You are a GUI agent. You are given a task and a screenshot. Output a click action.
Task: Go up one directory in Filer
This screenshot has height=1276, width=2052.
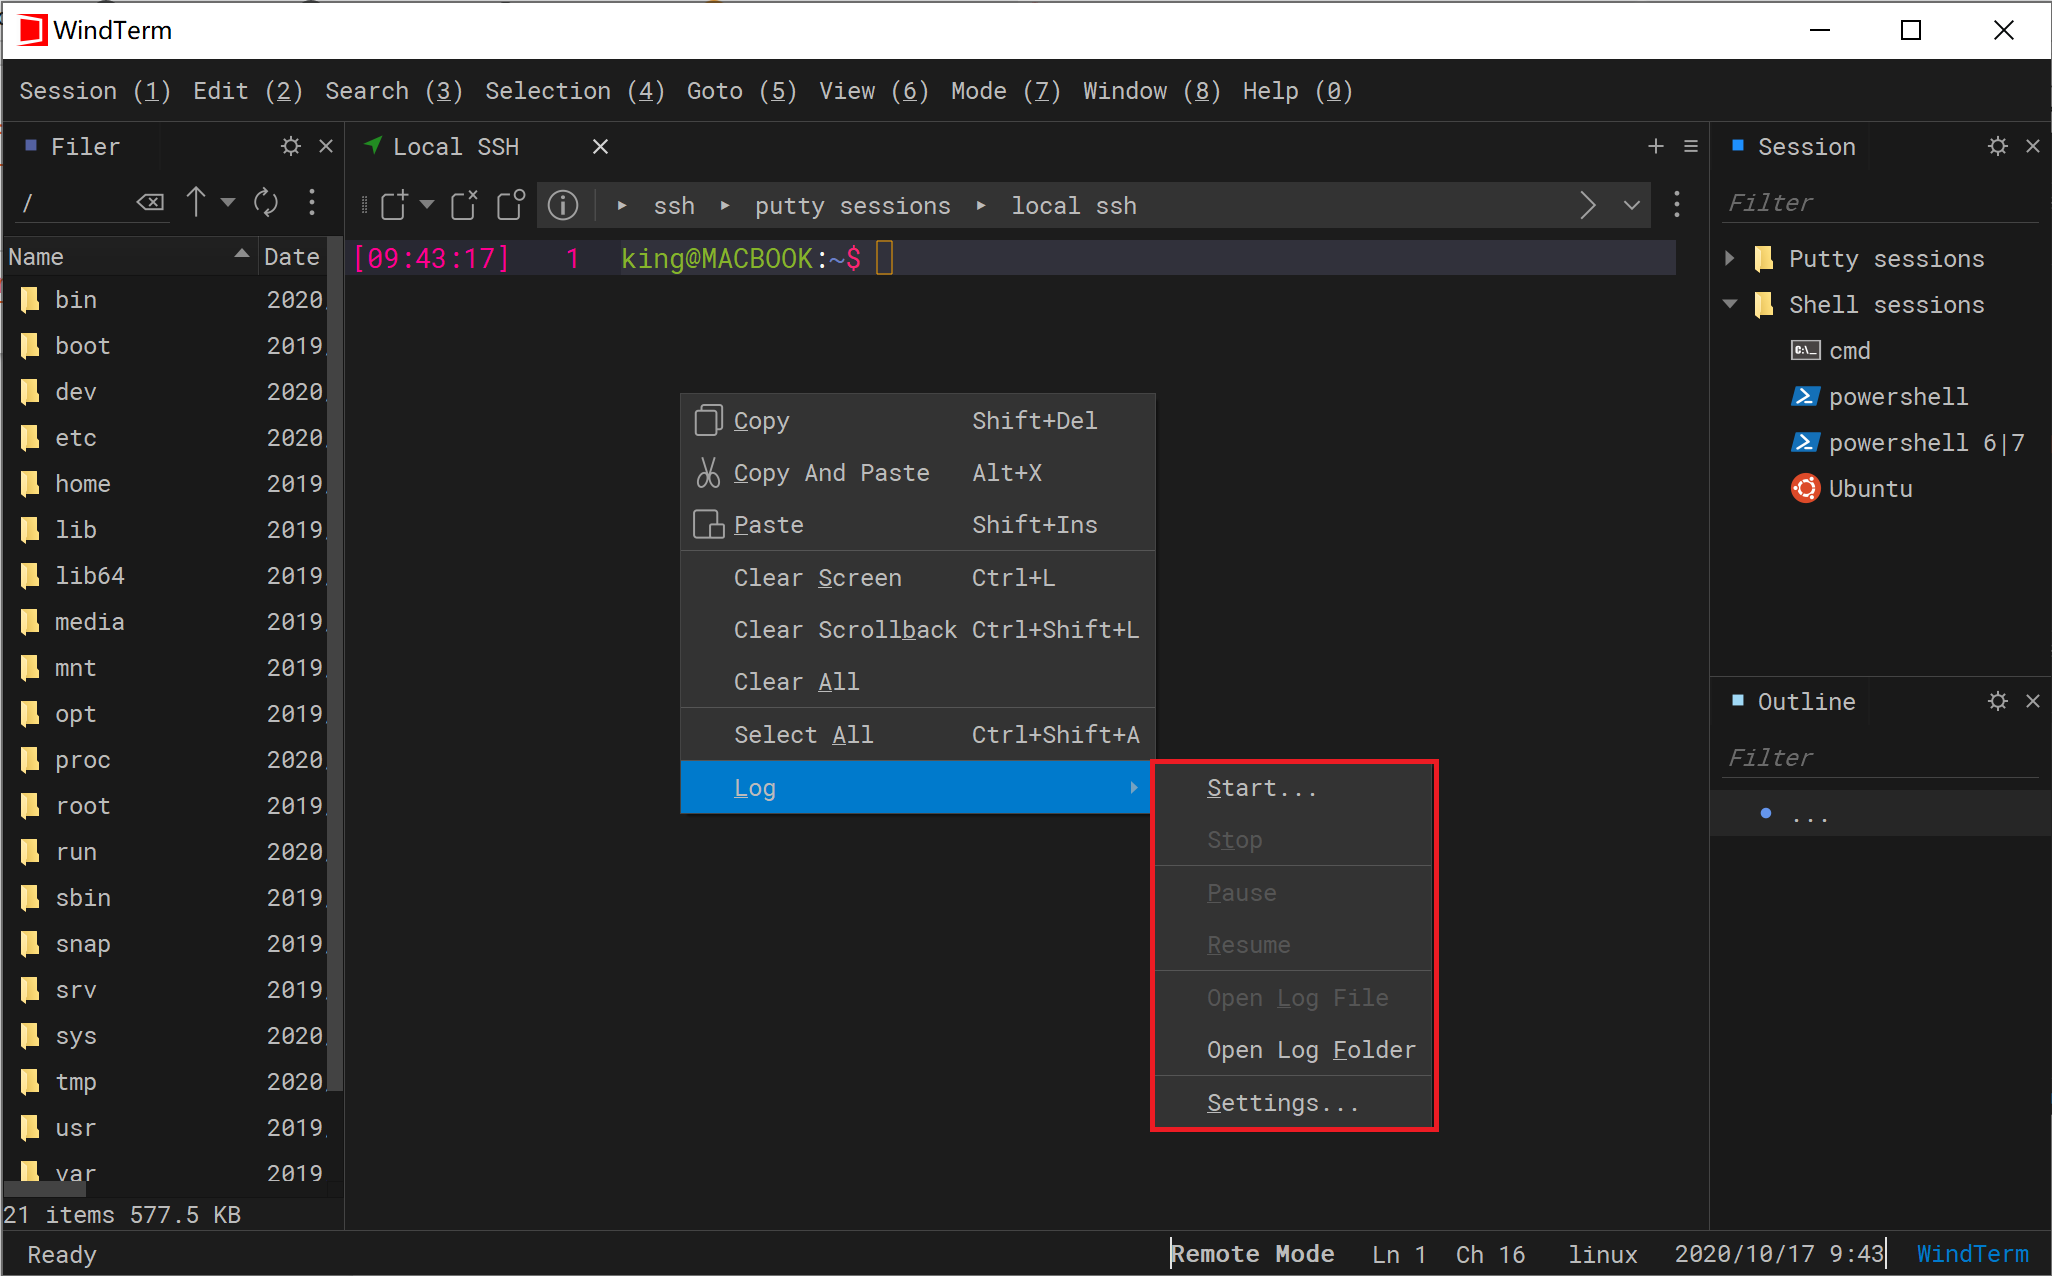(x=196, y=202)
